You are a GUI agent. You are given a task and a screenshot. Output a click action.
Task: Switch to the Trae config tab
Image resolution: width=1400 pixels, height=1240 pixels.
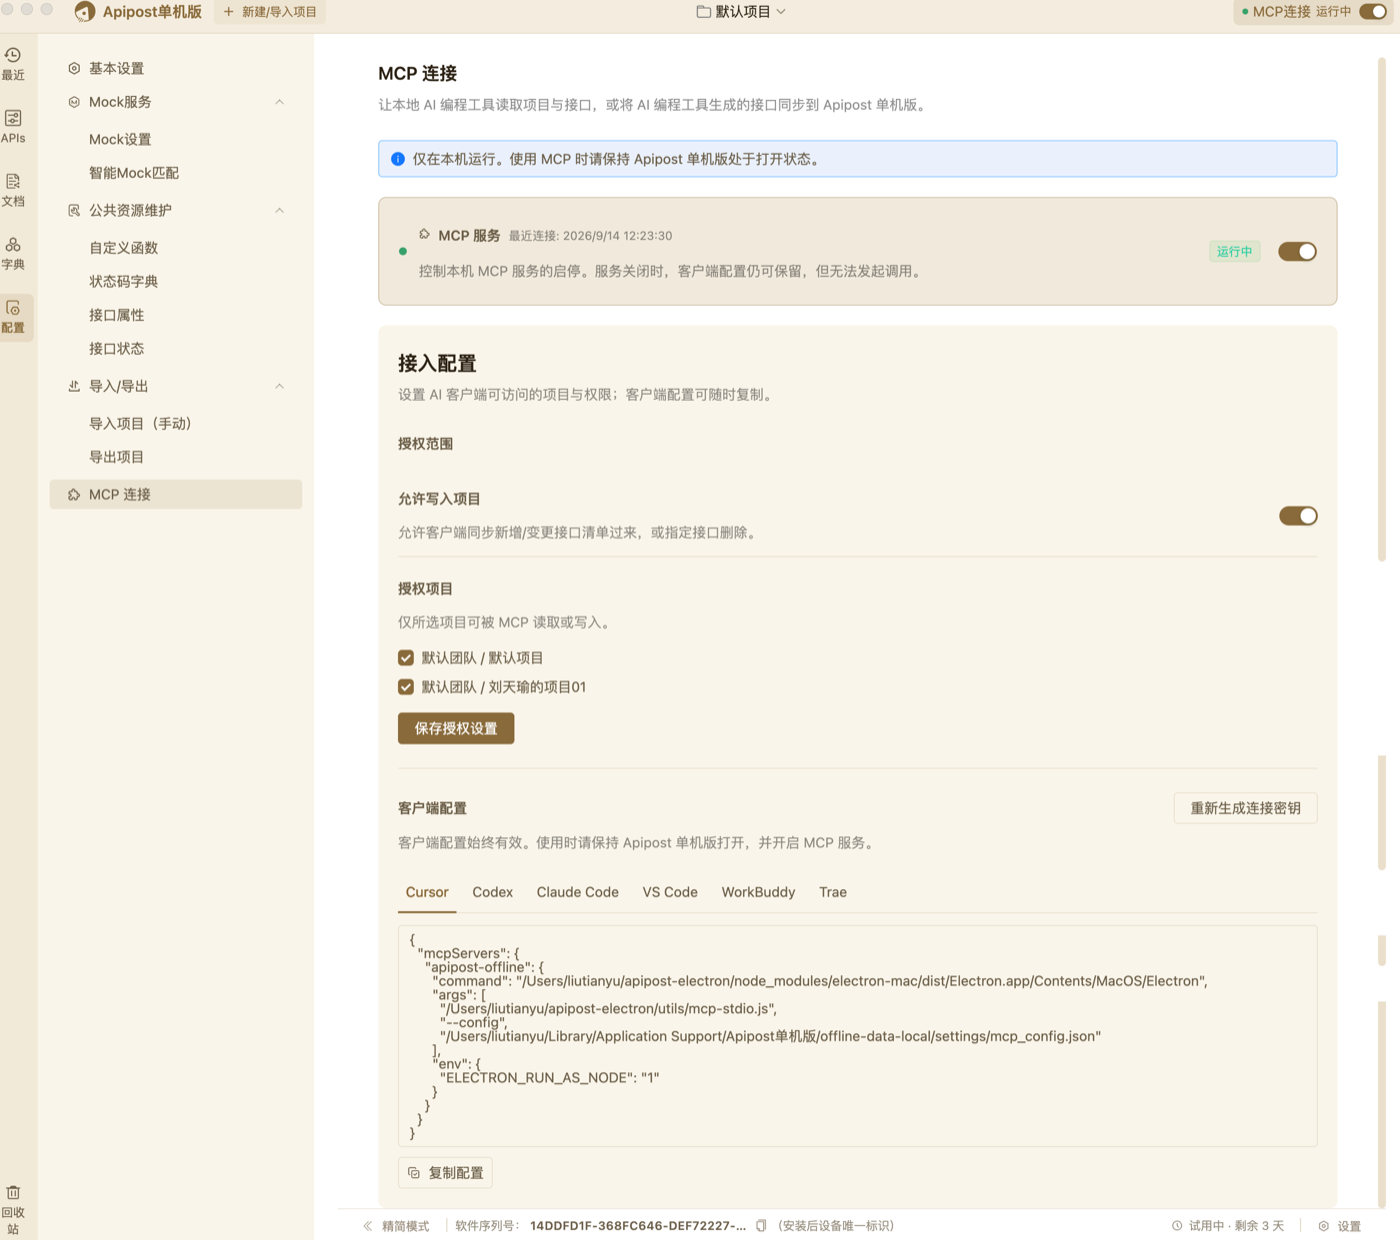(833, 892)
